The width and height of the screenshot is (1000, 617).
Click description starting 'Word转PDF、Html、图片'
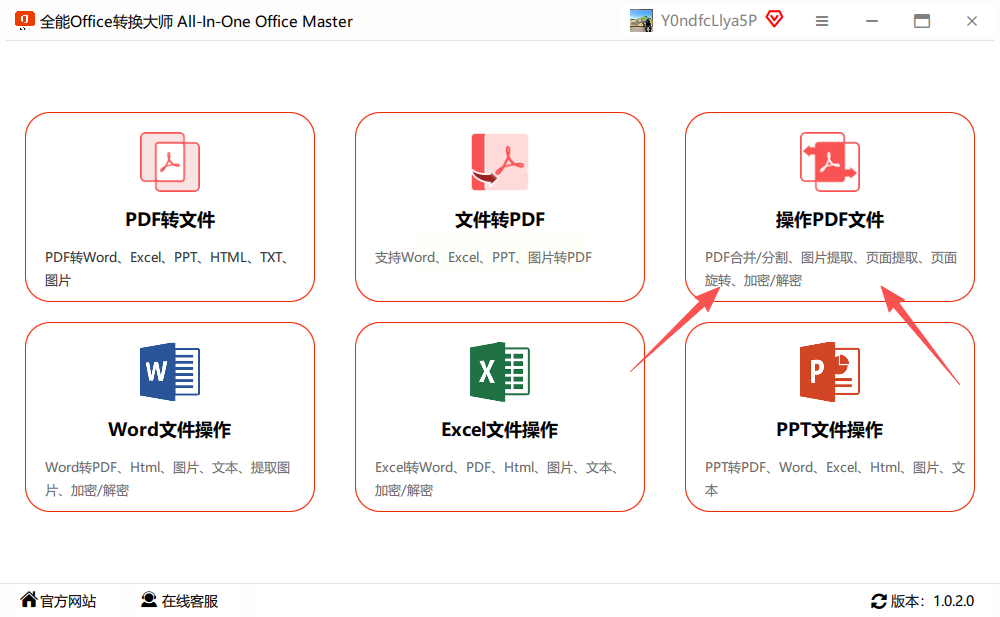coord(167,479)
